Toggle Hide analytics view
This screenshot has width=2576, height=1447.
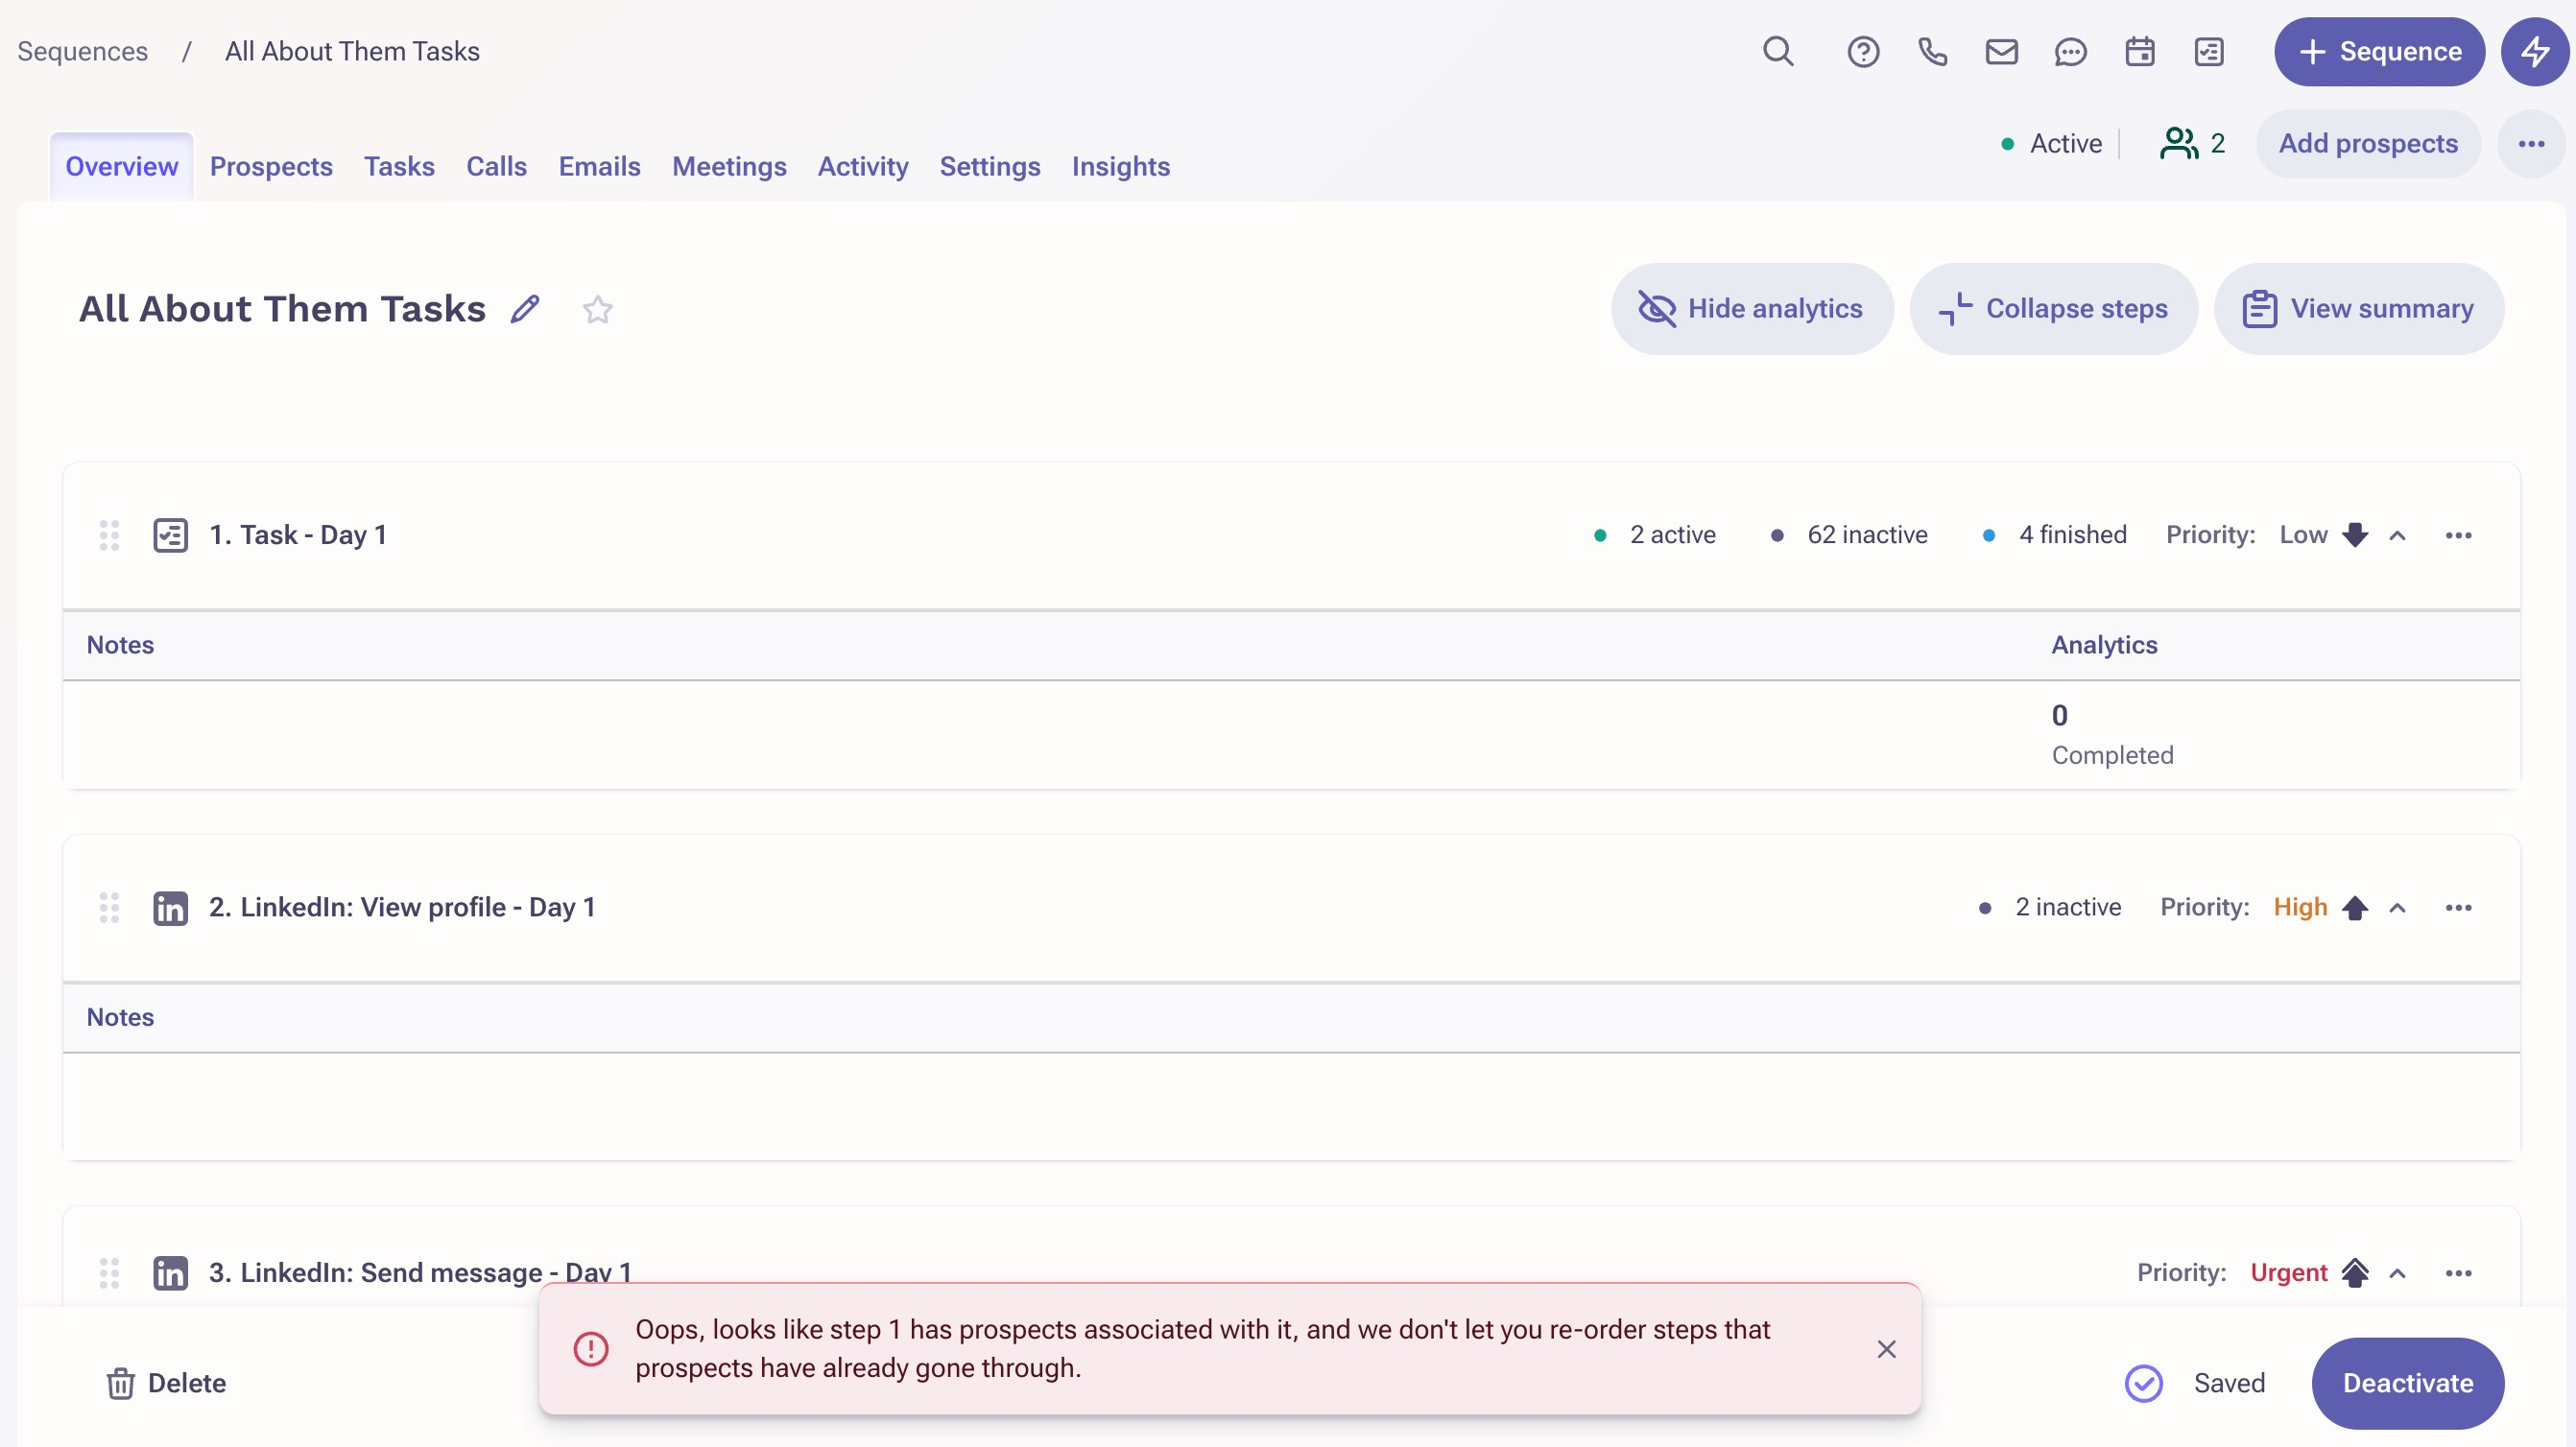click(1751, 309)
